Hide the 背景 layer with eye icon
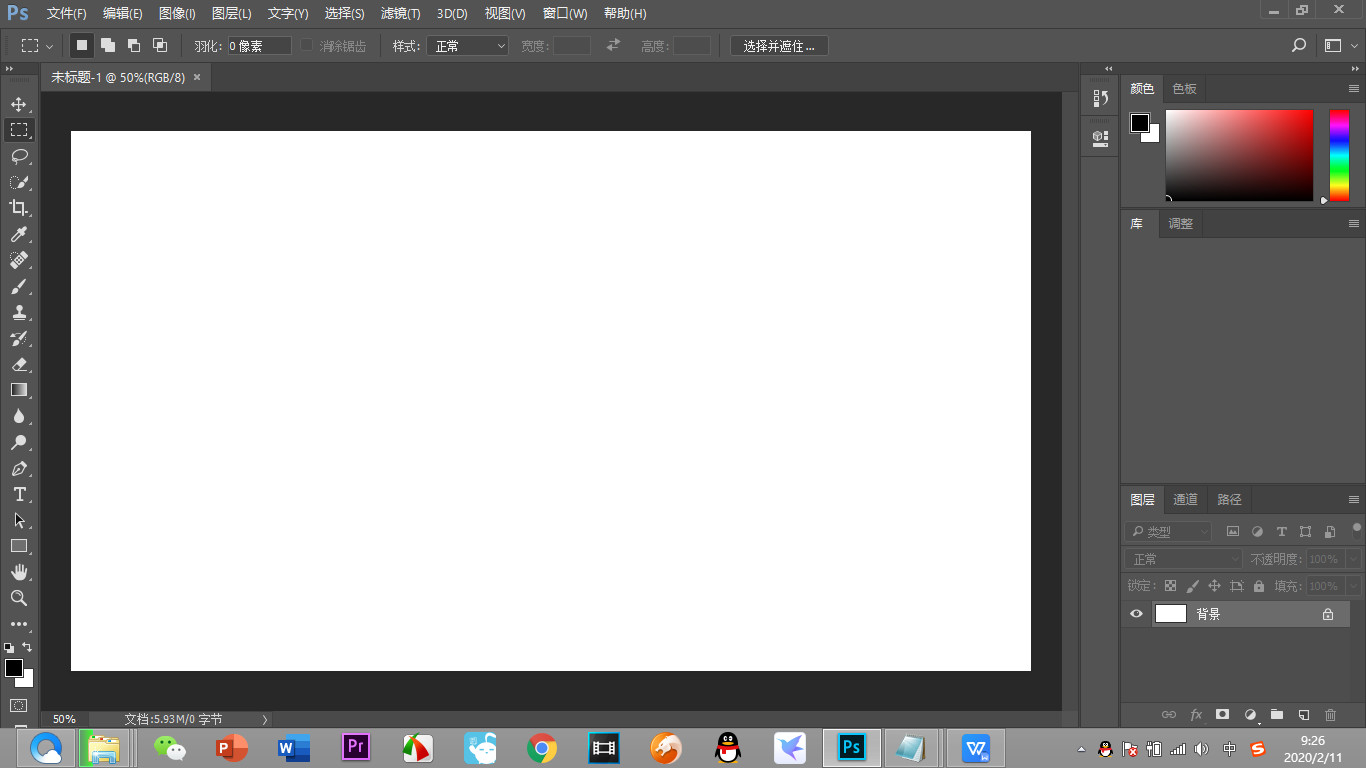This screenshot has width=1366, height=768. click(1136, 614)
